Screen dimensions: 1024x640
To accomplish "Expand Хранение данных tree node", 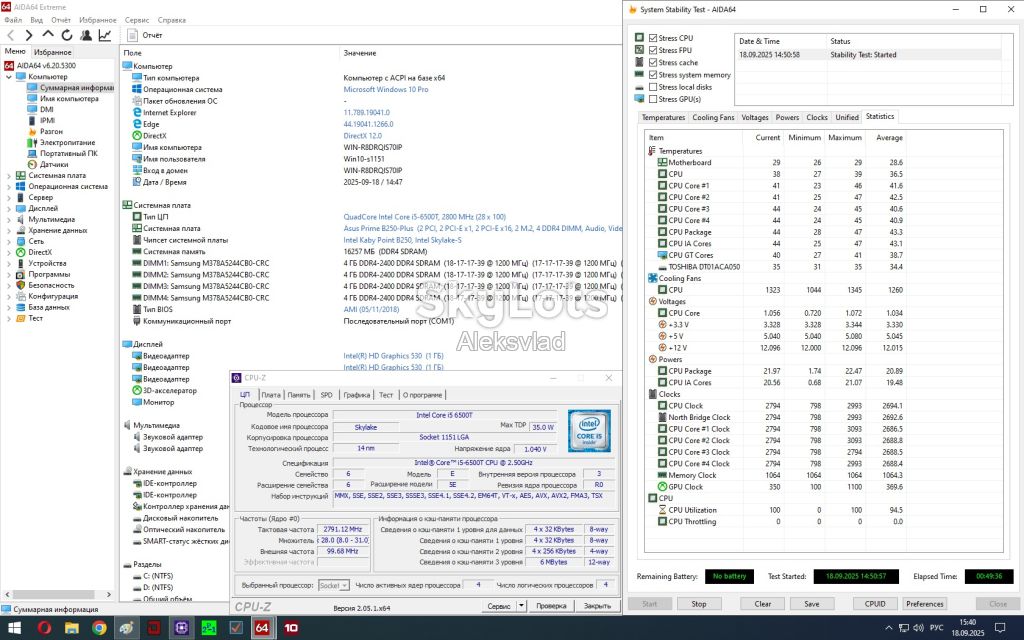I will pos(8,231).
